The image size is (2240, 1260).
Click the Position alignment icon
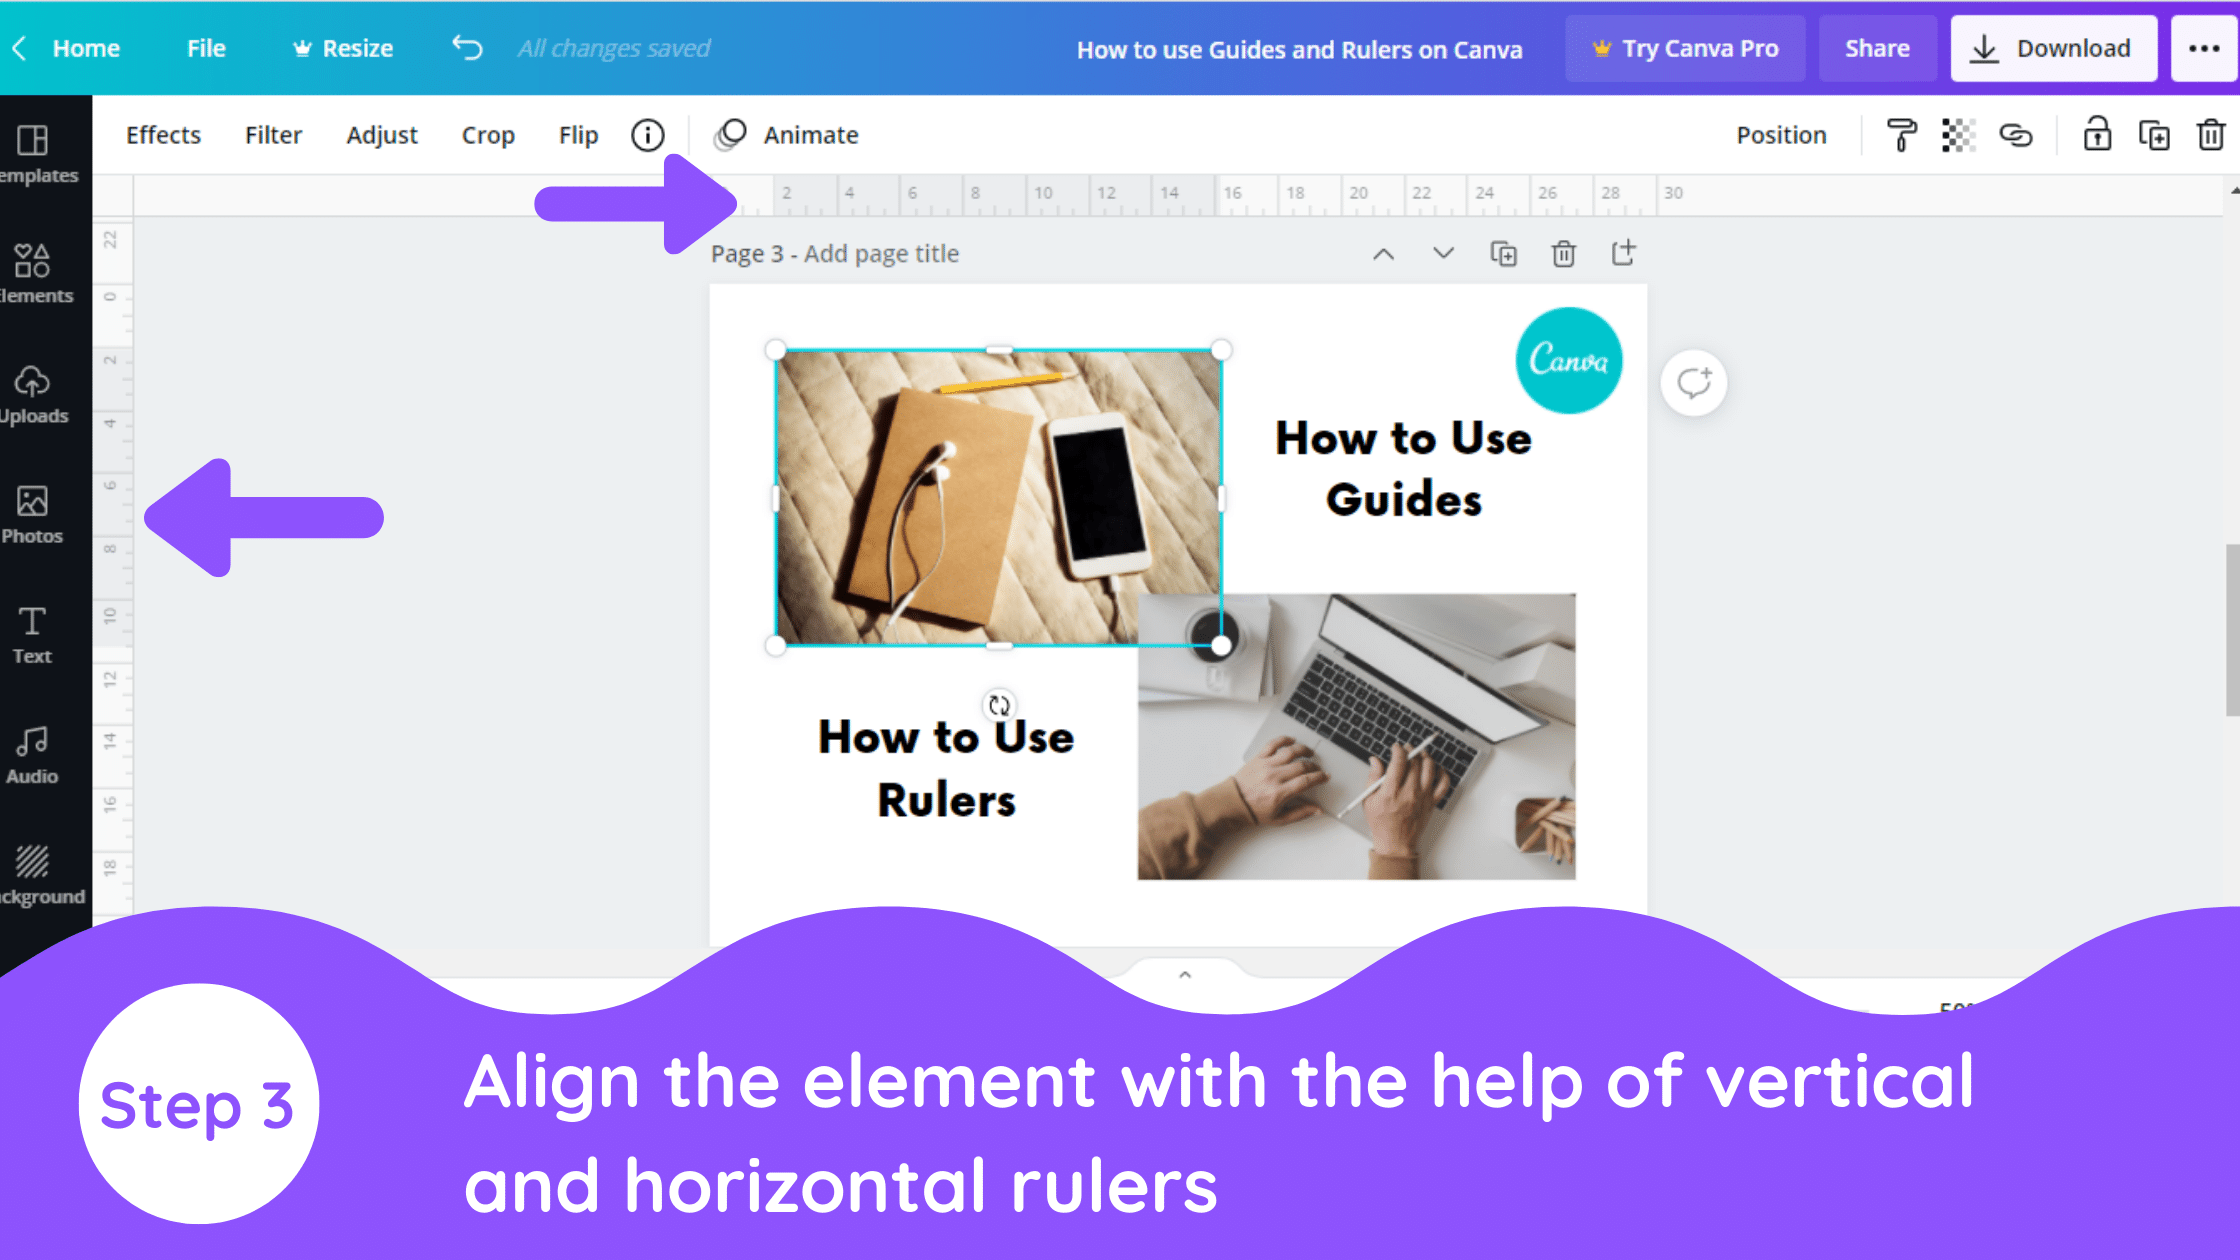[1780, 134]
